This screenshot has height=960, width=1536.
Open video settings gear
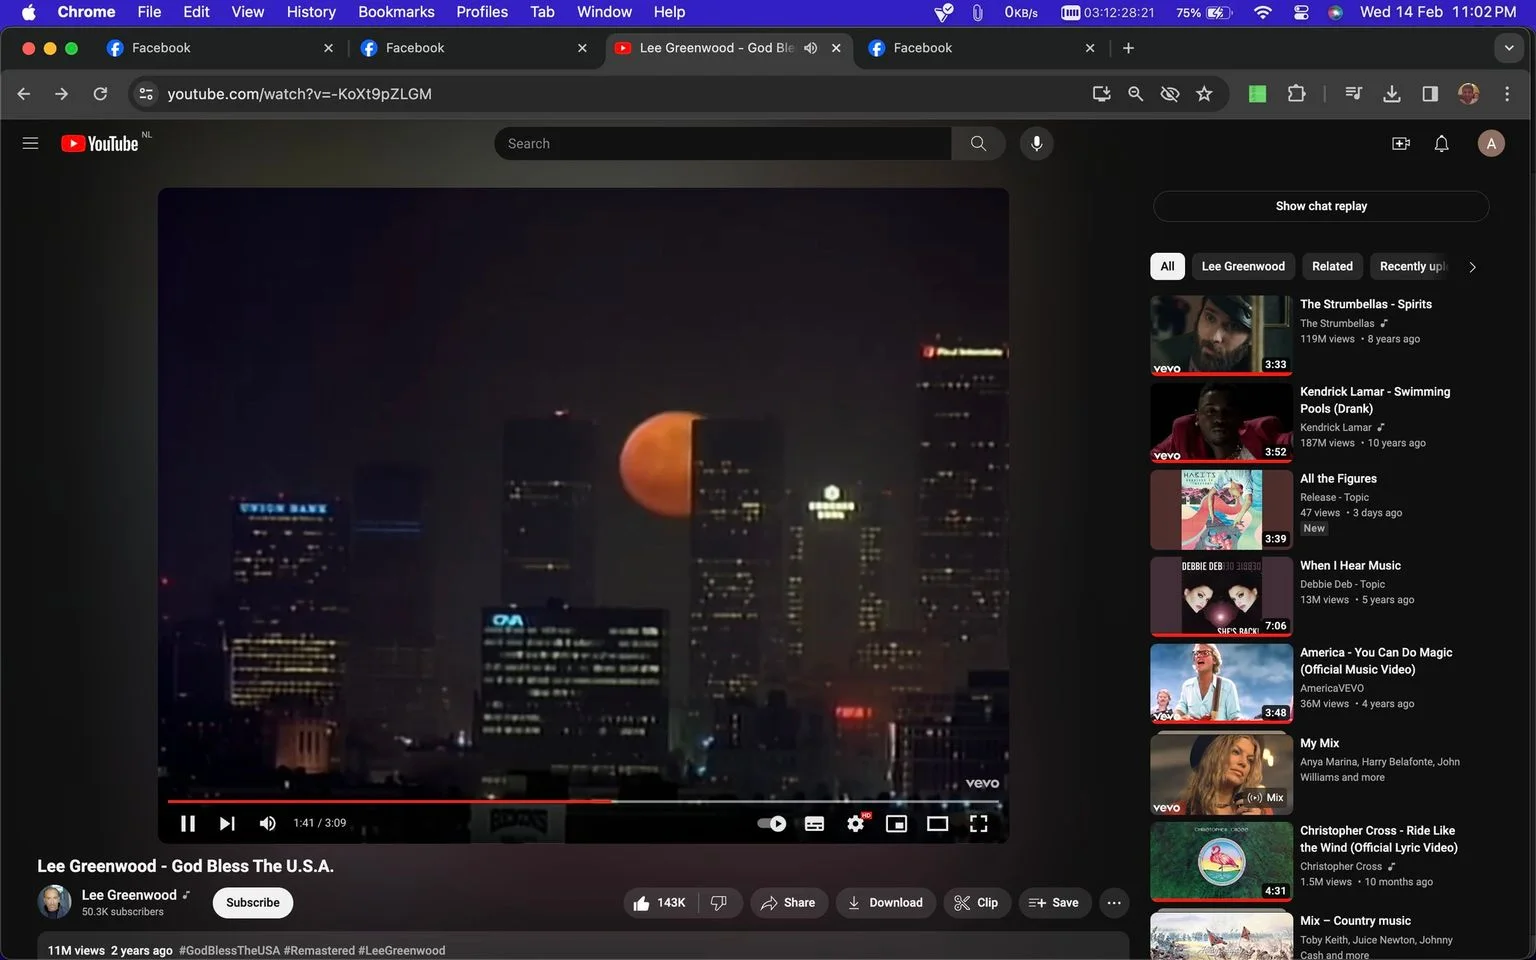pos(856,823)
